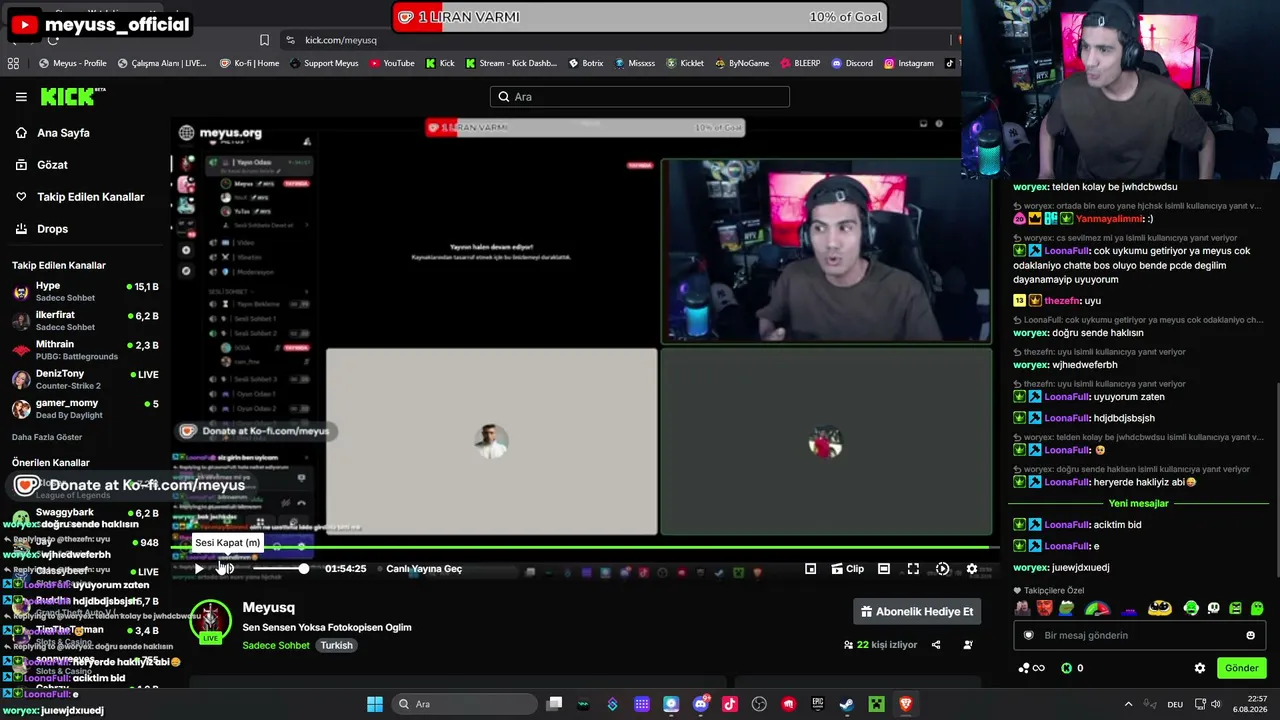Insert the Pepe frog emote

[1066, 608]
